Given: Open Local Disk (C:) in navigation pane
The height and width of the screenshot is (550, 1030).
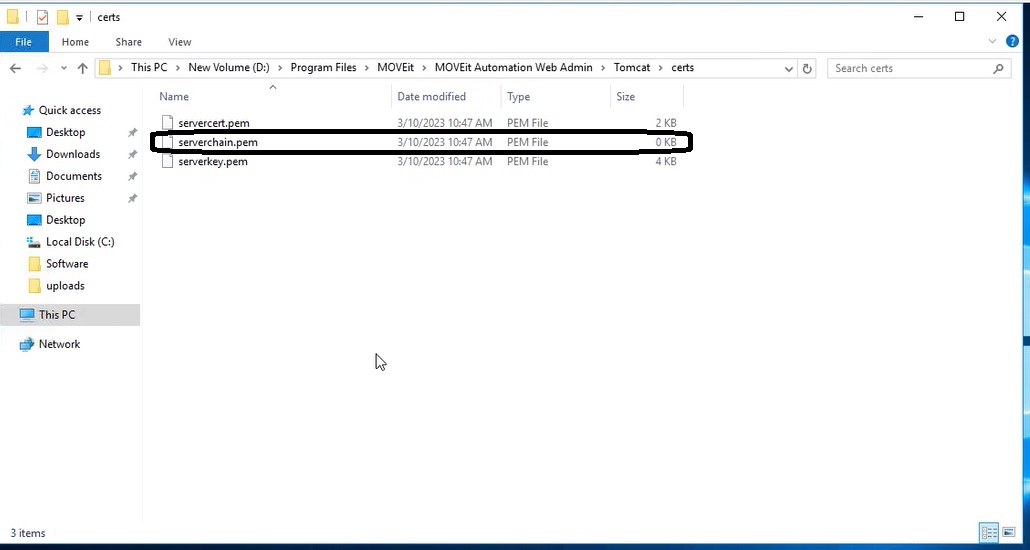Looking at the screenshot, I should coord(80,242).
